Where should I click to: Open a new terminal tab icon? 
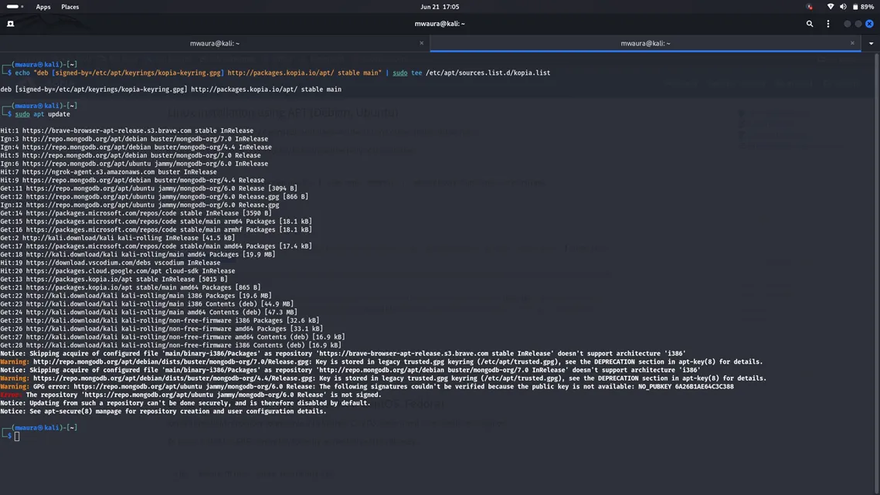tap(10, 24)
